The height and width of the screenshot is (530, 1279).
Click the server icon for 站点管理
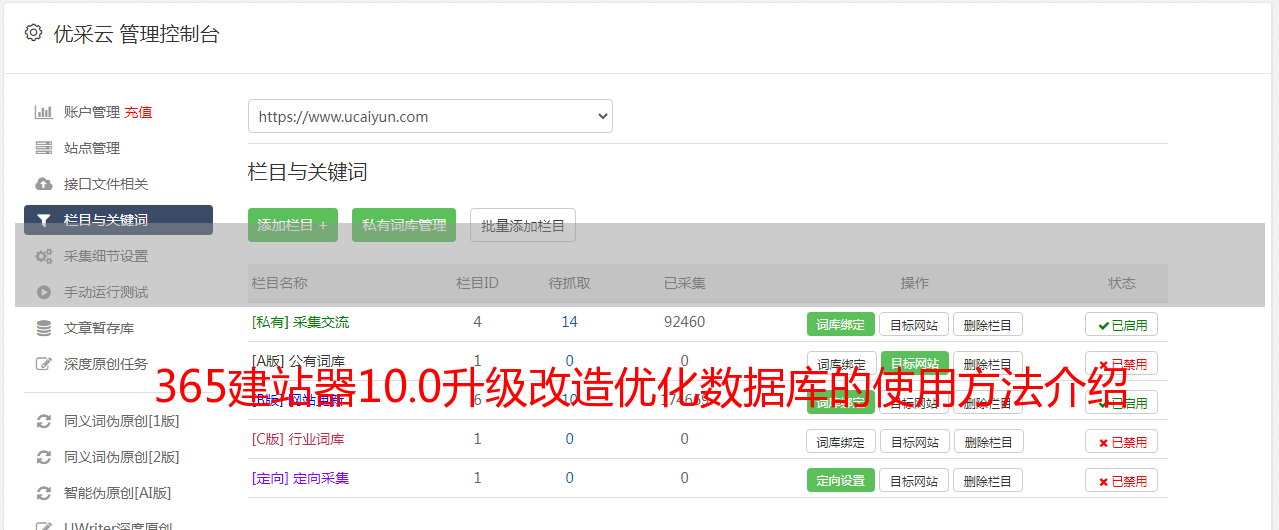[x=44, y=148]
